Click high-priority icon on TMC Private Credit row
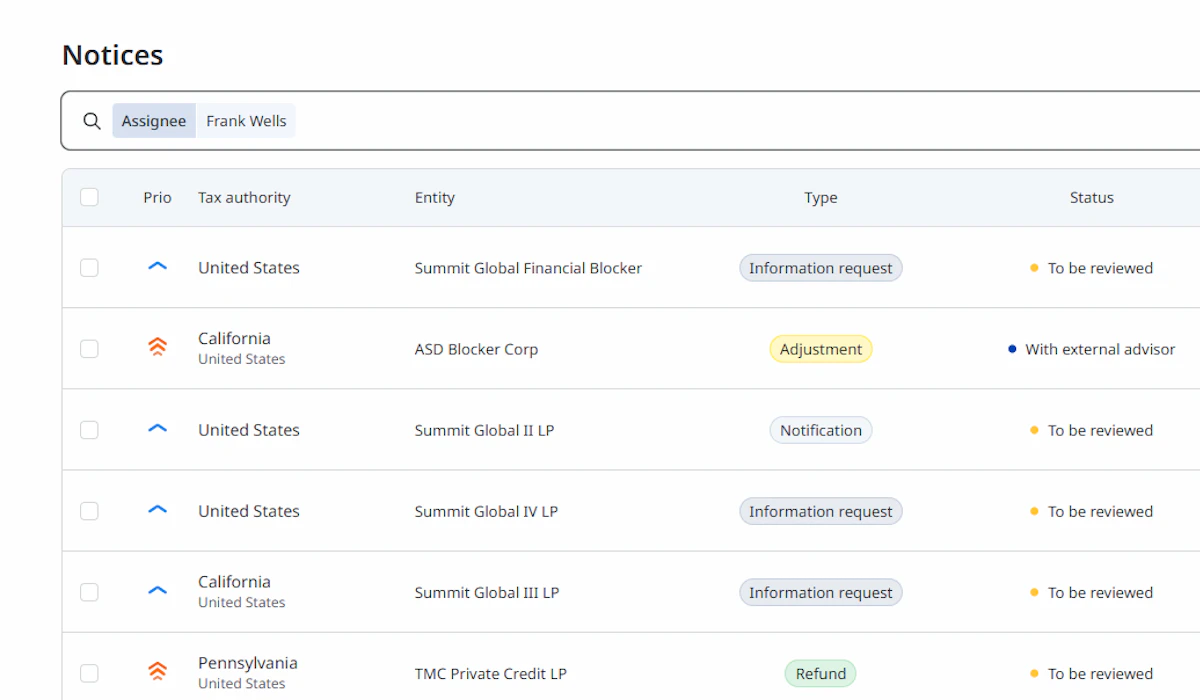The width and height of the screenshot is (1200, 700). point(157,672)
